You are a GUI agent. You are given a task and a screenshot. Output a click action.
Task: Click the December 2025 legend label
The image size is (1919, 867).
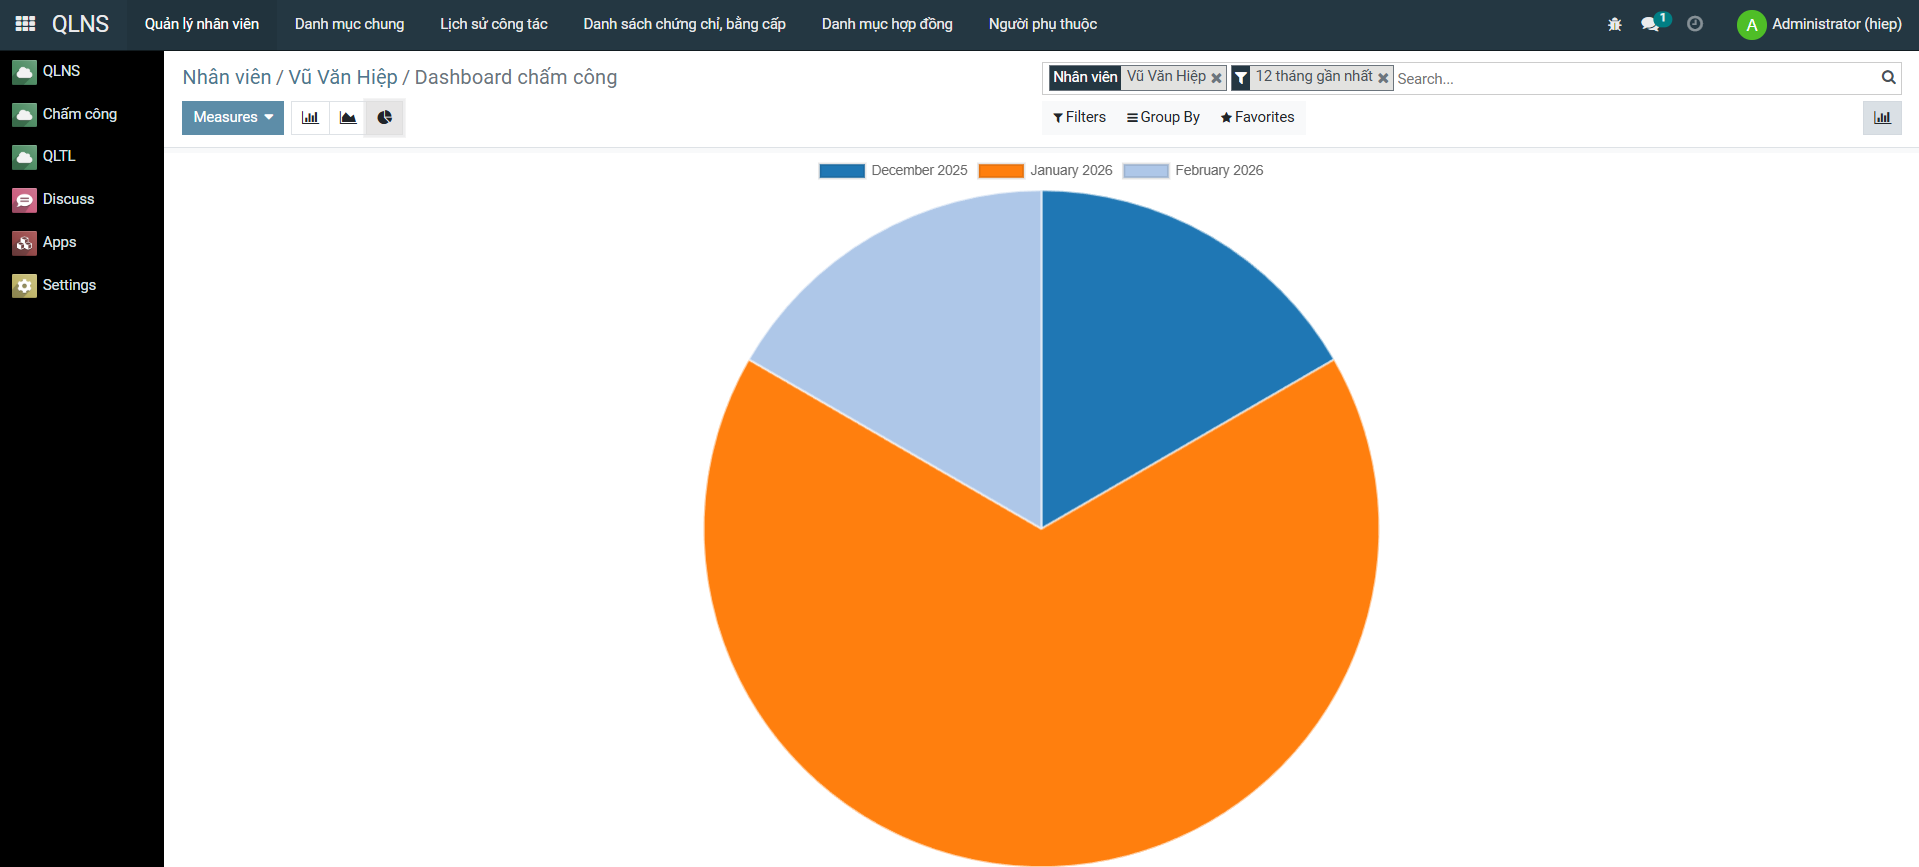coord(919,171)
